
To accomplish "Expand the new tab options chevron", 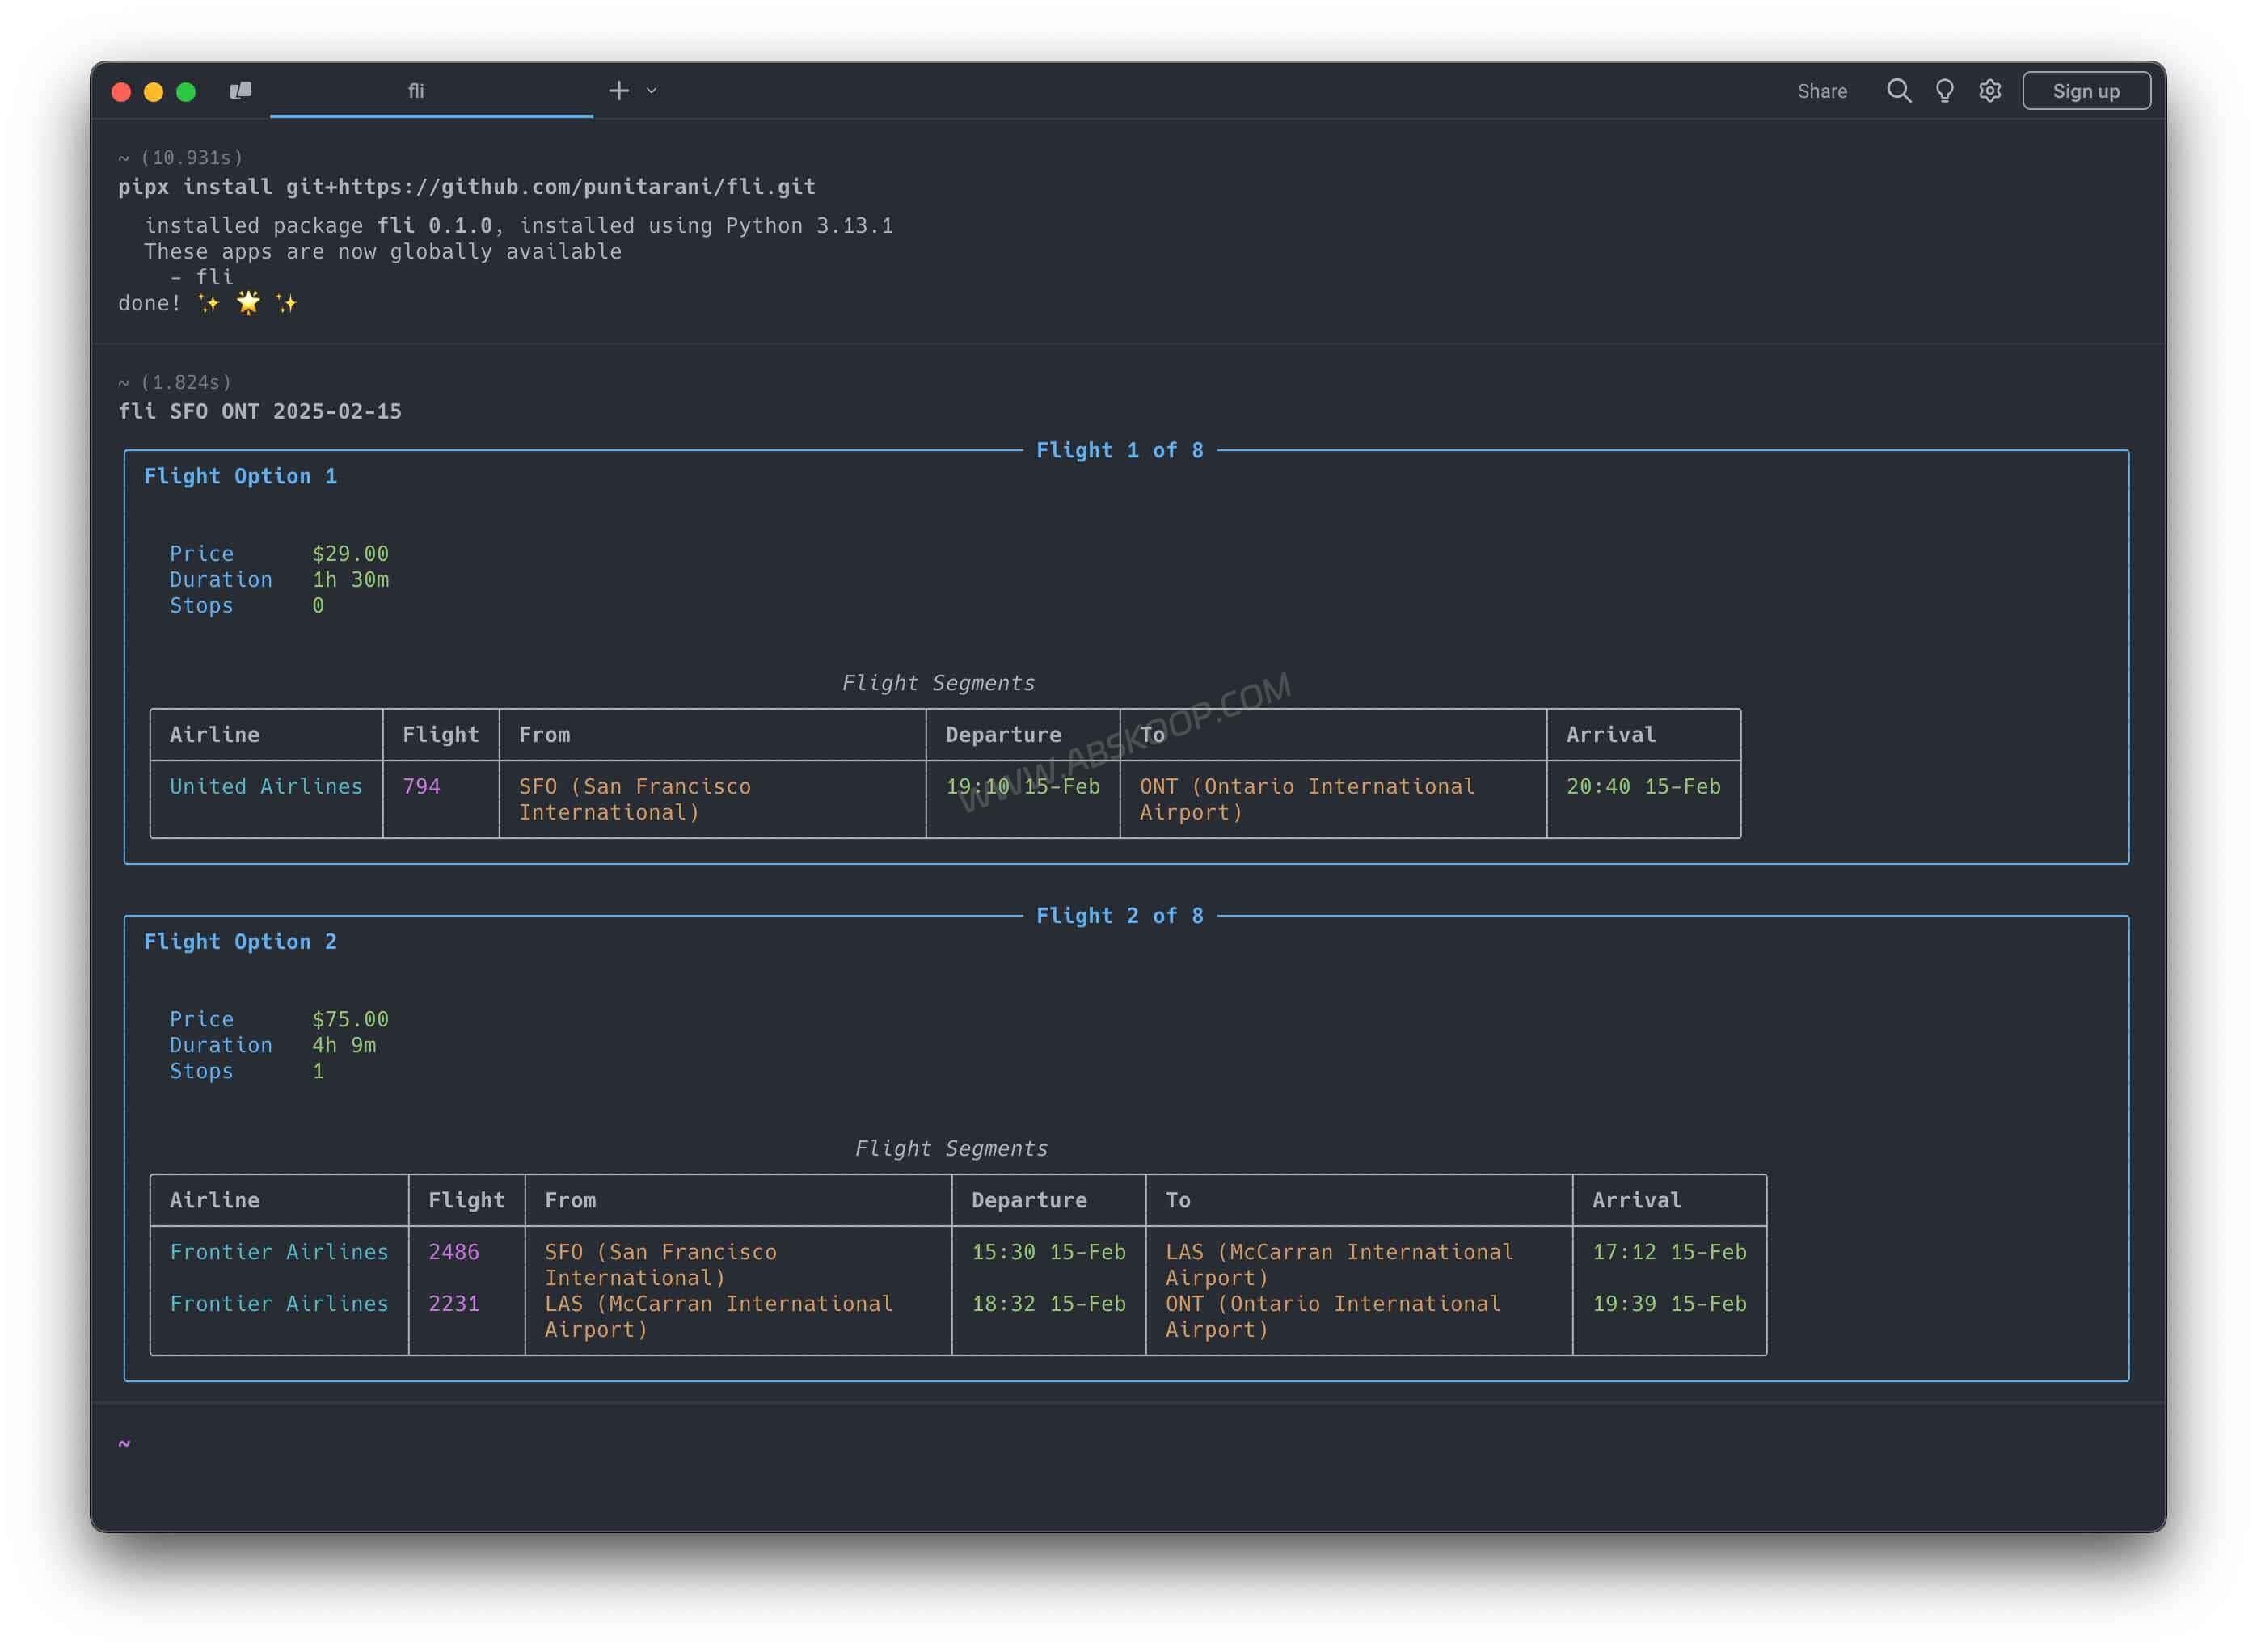I will click(652, 91).
